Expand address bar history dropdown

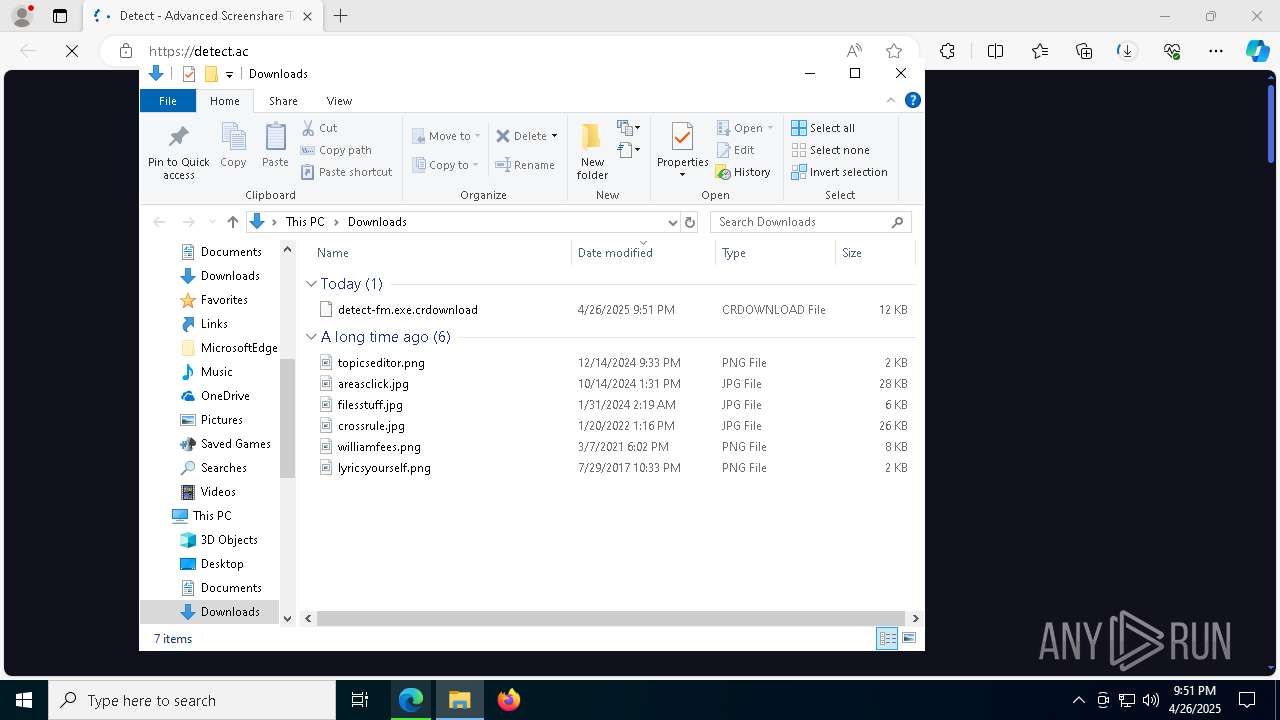point(672,222)
